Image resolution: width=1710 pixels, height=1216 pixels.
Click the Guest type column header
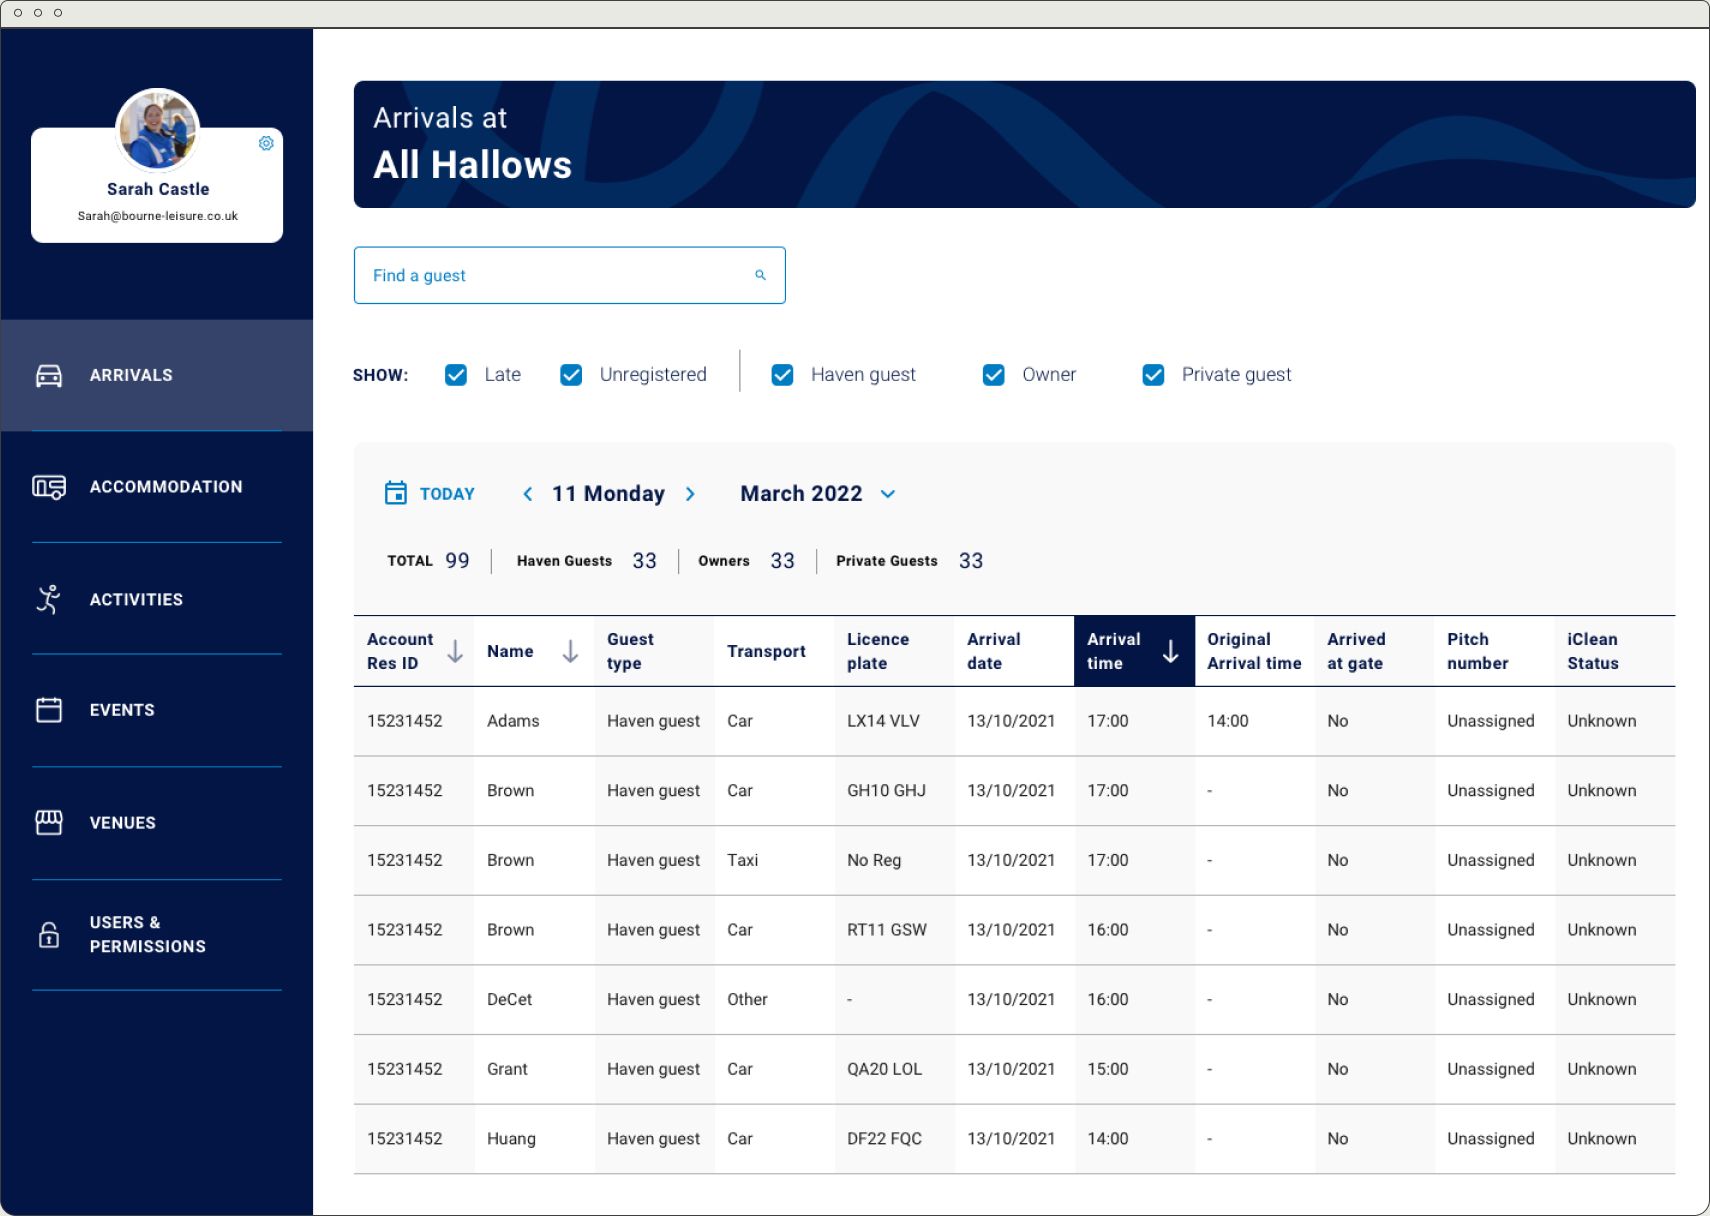point(654,651)
